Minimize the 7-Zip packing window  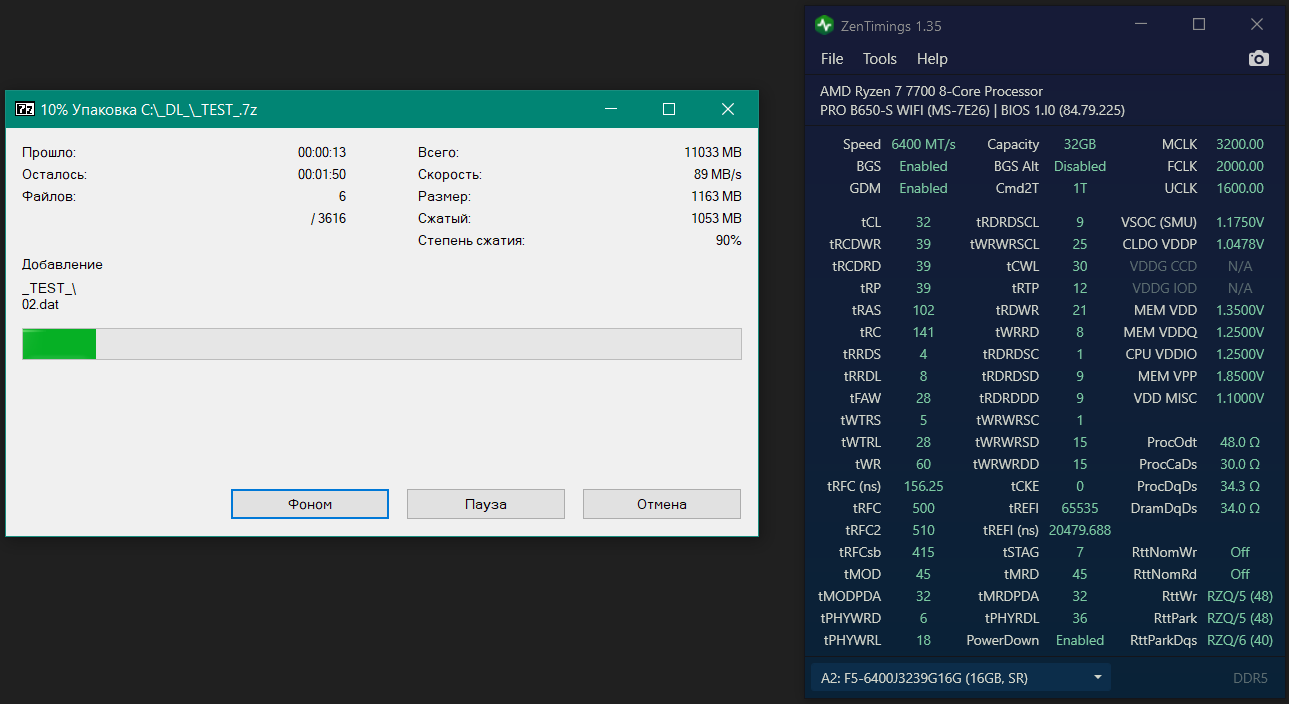(x=611, y=109)
